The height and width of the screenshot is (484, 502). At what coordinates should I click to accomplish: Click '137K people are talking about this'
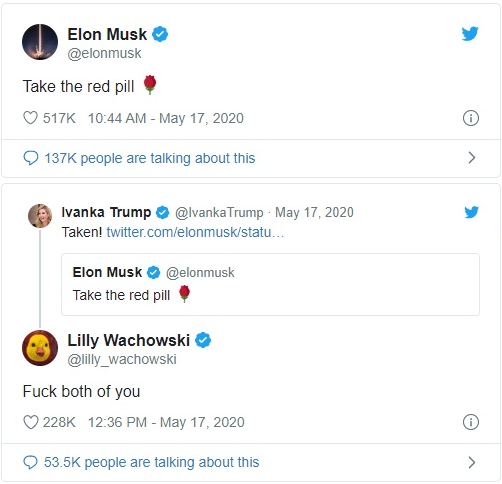[150, 158]
